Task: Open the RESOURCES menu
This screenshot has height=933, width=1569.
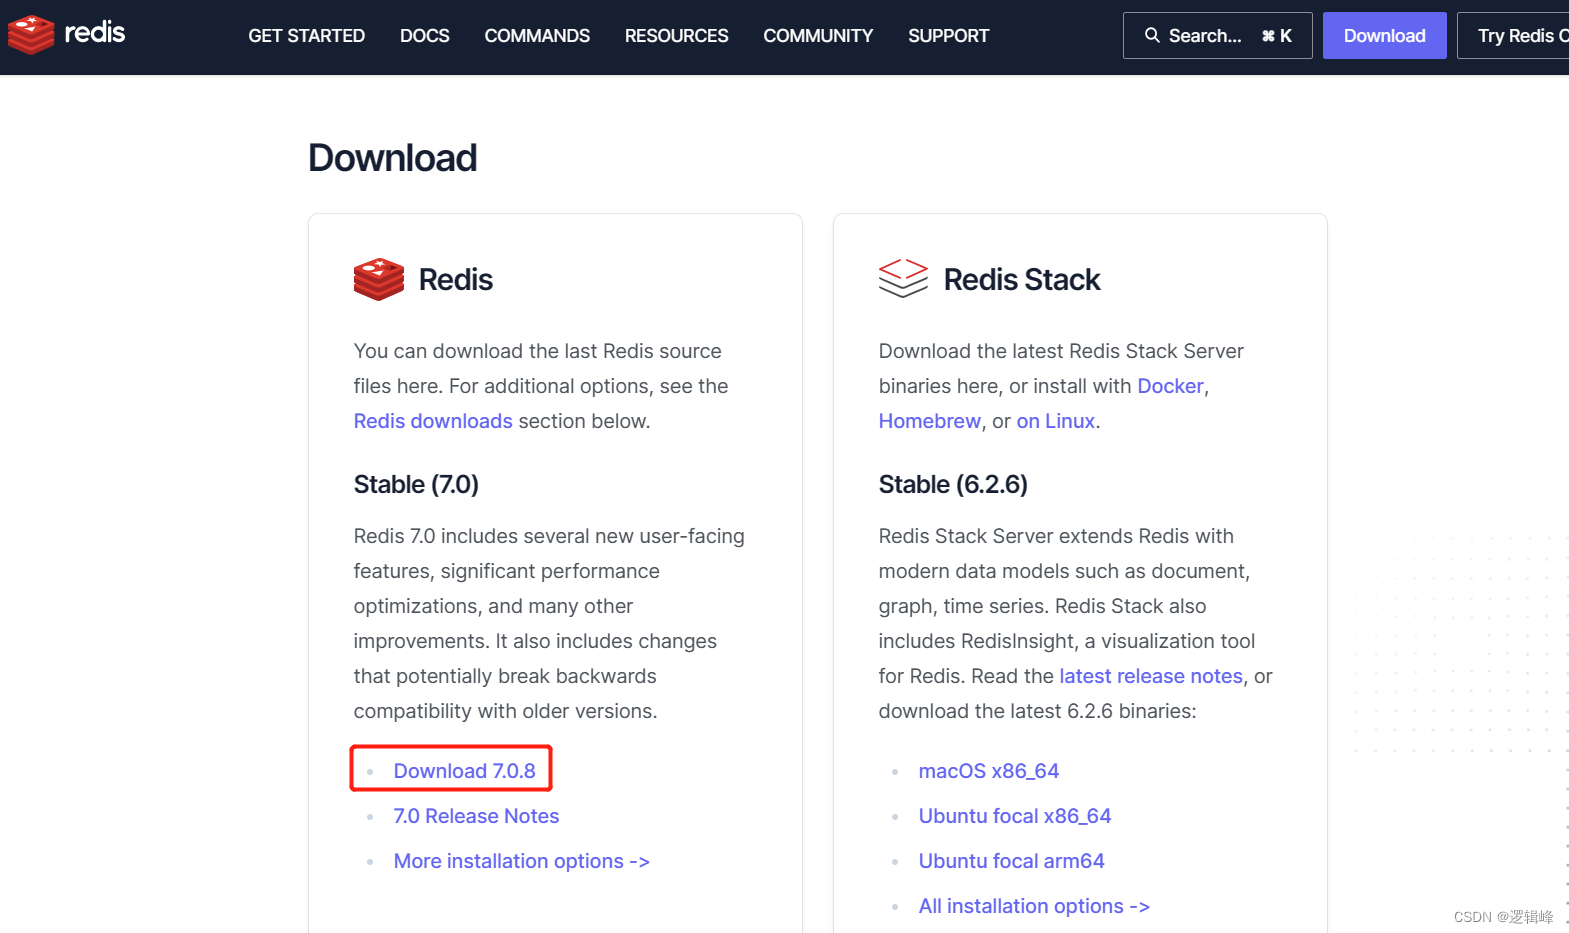Action: pyautogui.click(x=677, y=36)
